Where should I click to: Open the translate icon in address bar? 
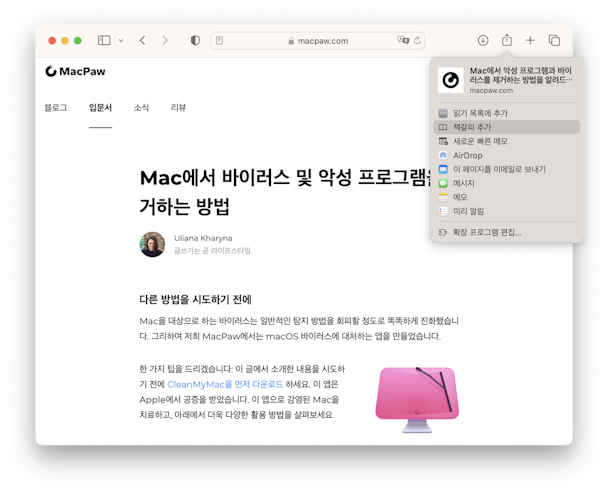(x=403, y=40)
